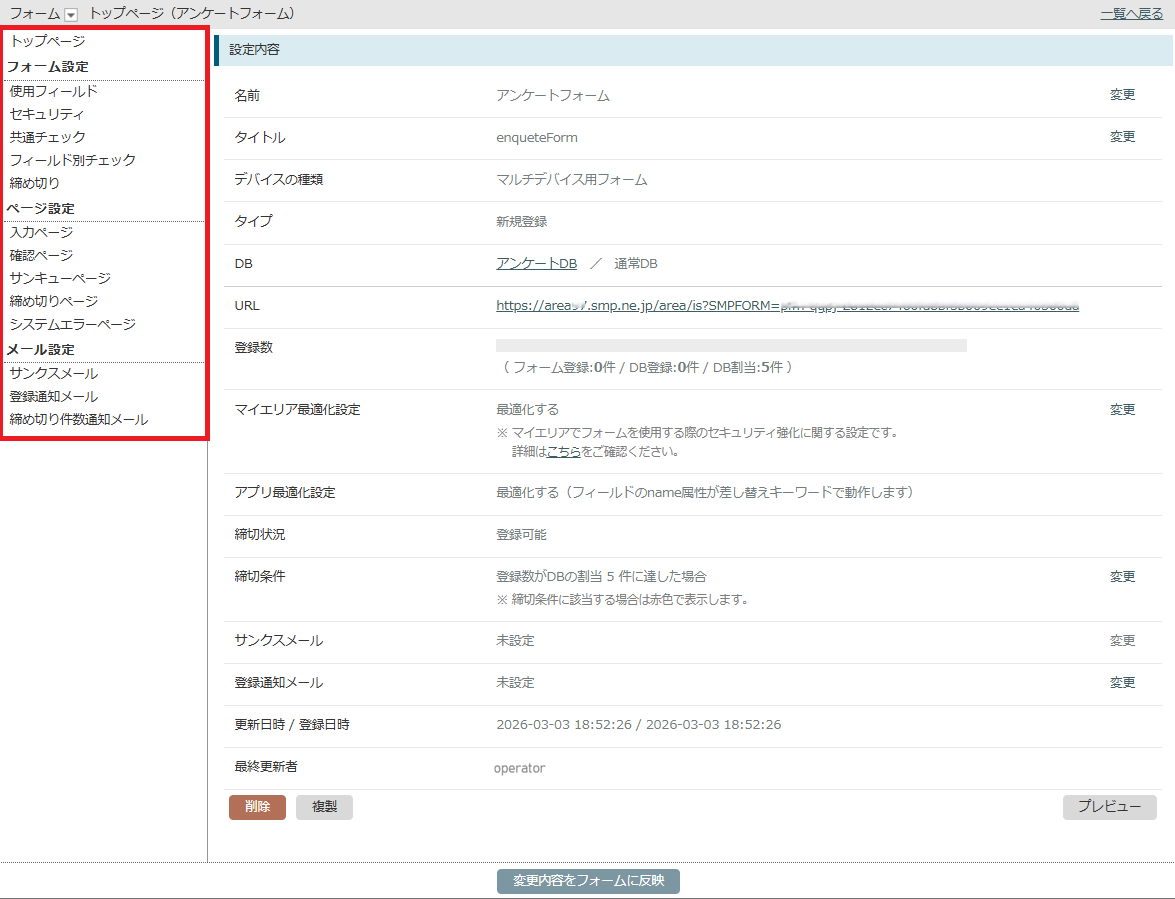Screen dimensions: 1175x899
Task: Click 変更 for the タイトル row
Action: click(x=1122, y=137)
